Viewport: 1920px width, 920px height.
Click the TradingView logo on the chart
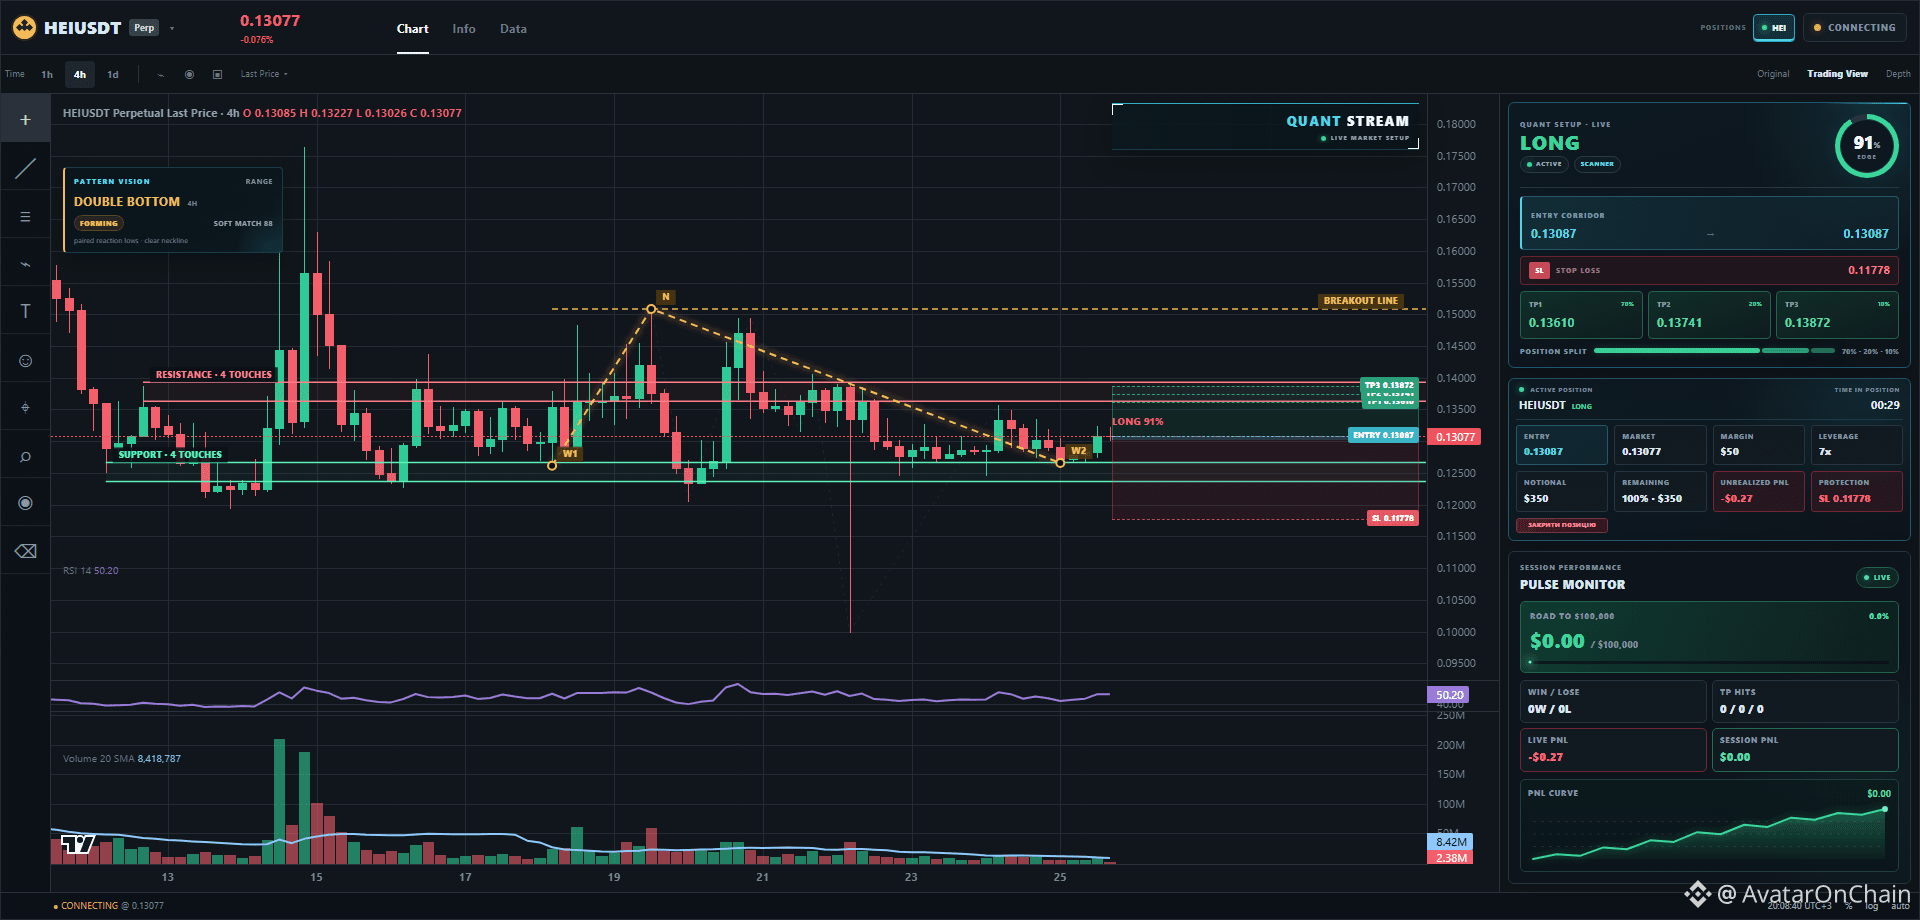click(78, 845)
